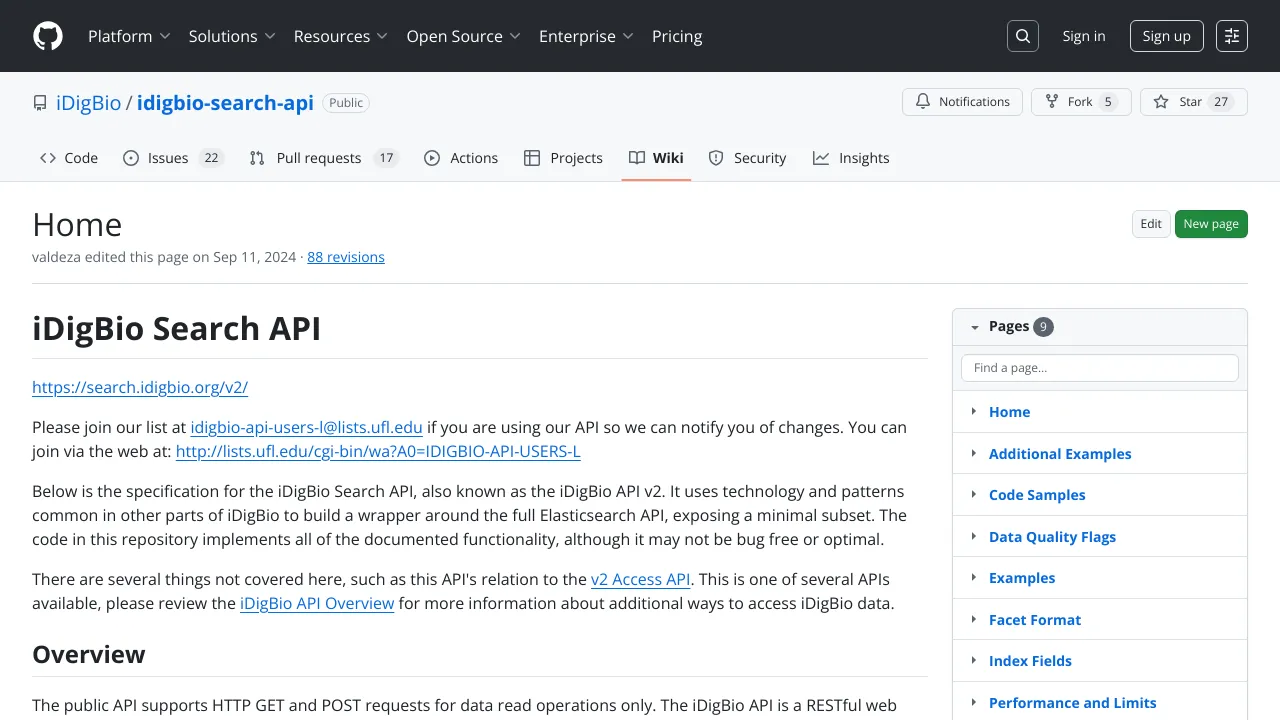Viewport: 1280px width, 720px height.
Task: Click the search magnifier icon
Action: (x=1023, y=36)
